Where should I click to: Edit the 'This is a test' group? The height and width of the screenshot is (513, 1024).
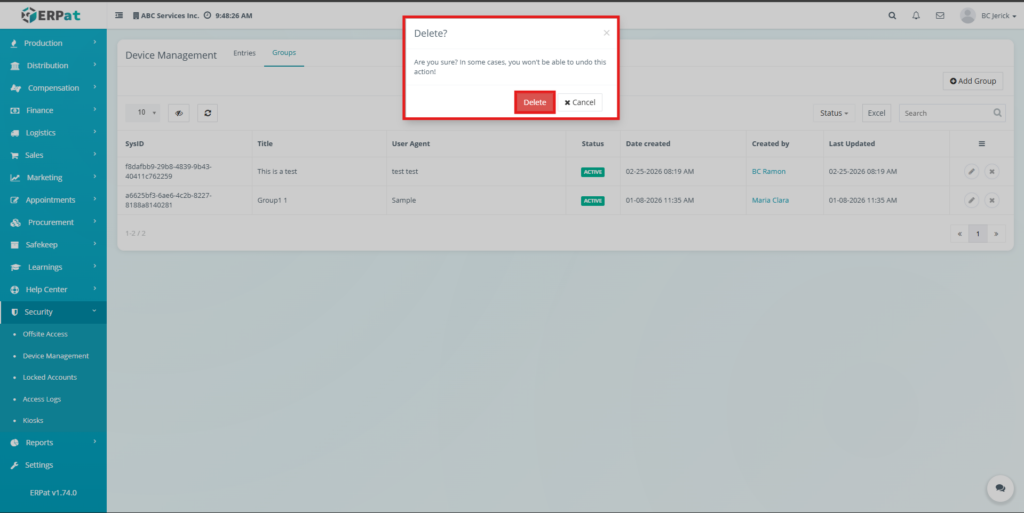971,172
